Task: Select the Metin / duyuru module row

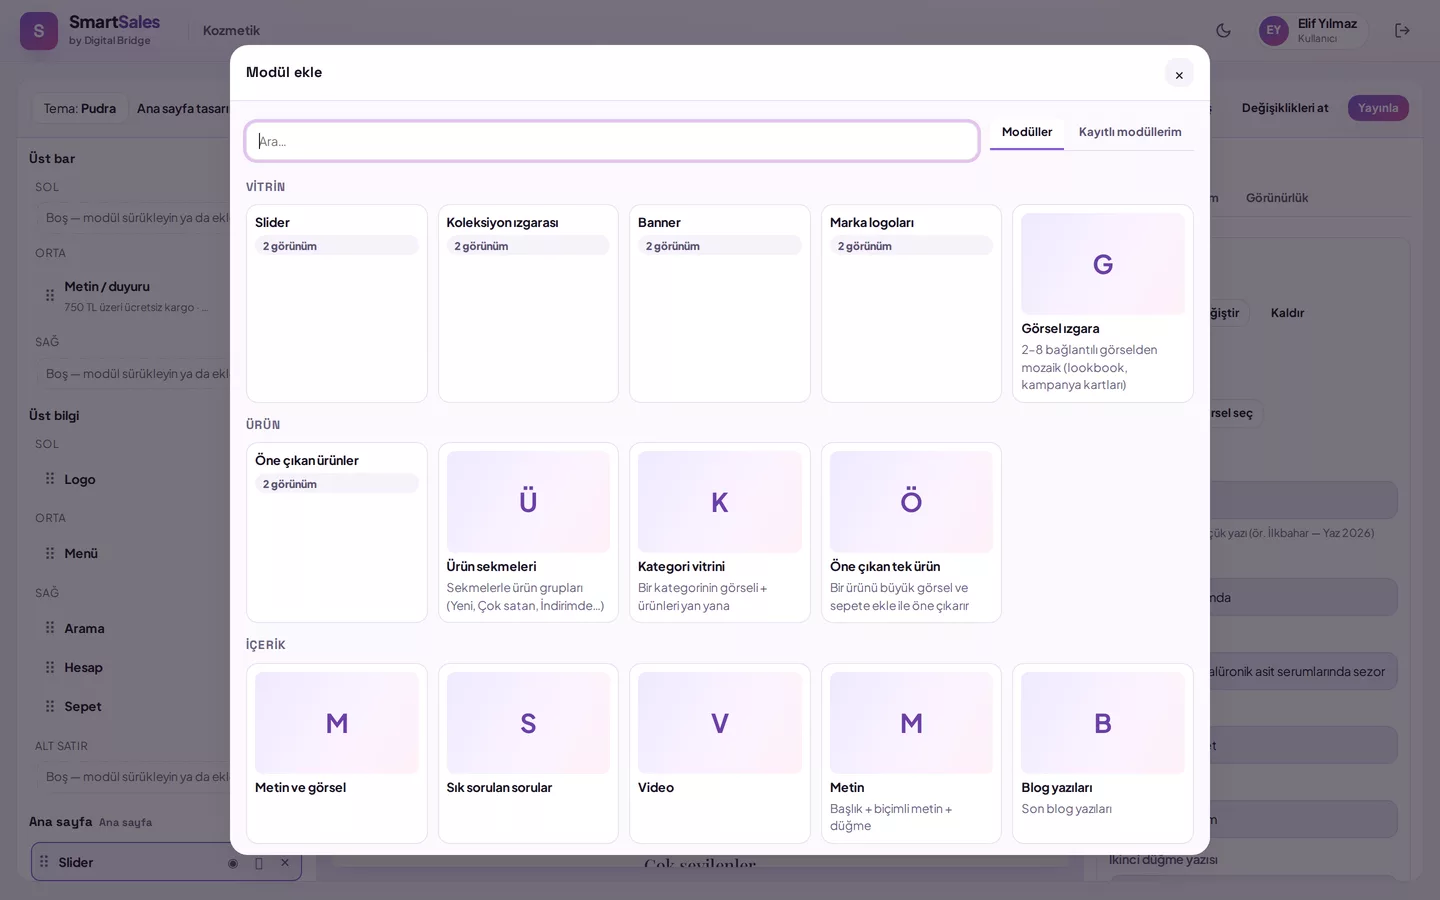Action: tap(135, 296)
